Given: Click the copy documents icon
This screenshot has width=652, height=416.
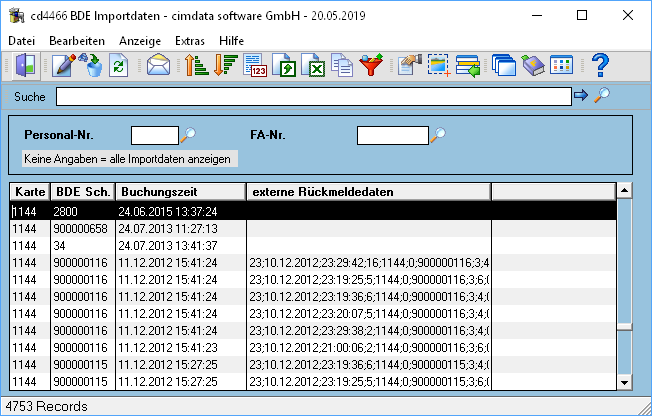Looking at the screenshot, I should click(x=342, y=65).
